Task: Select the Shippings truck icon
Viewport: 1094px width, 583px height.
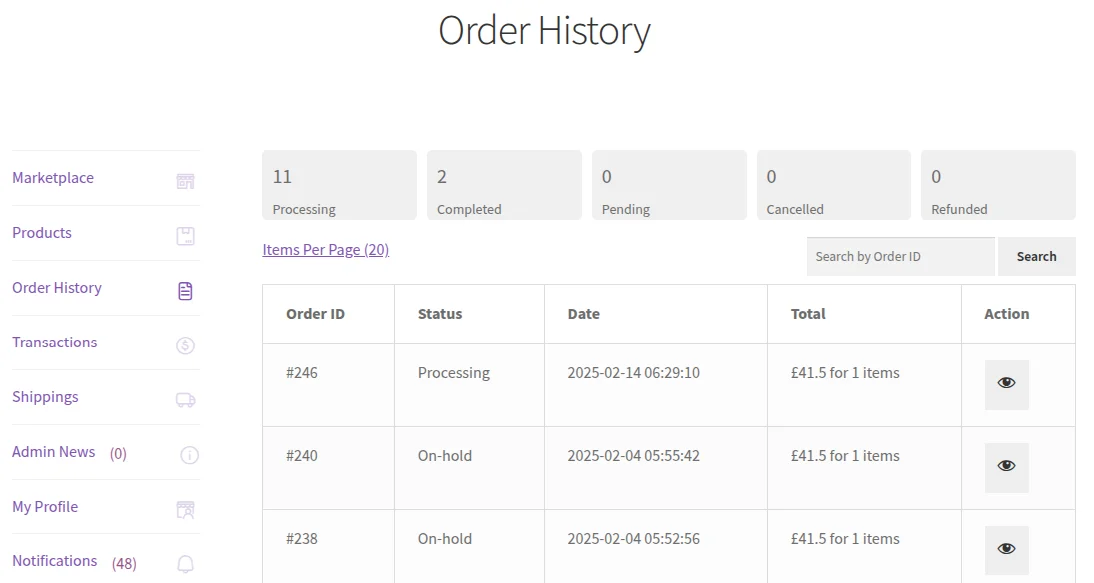Action: click(185, 397)
